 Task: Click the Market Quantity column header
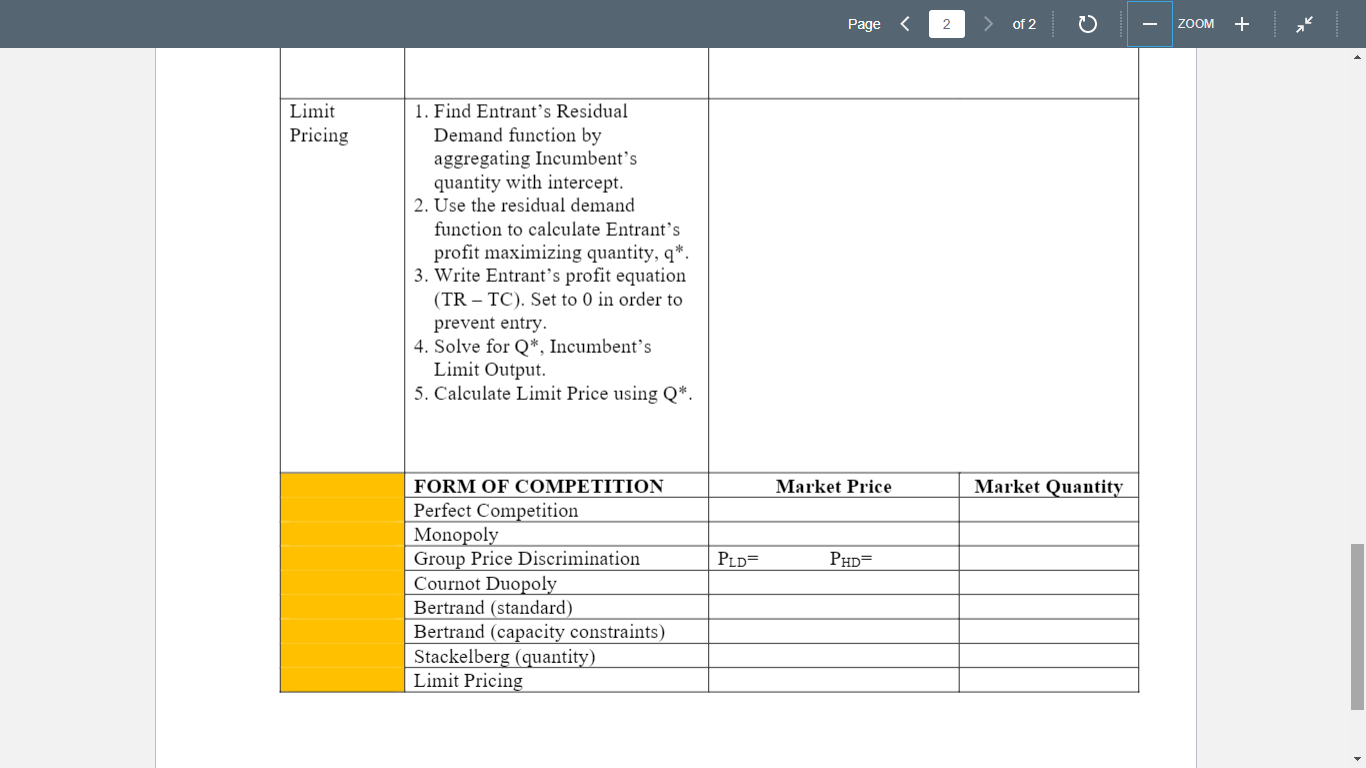[1047, 485]
